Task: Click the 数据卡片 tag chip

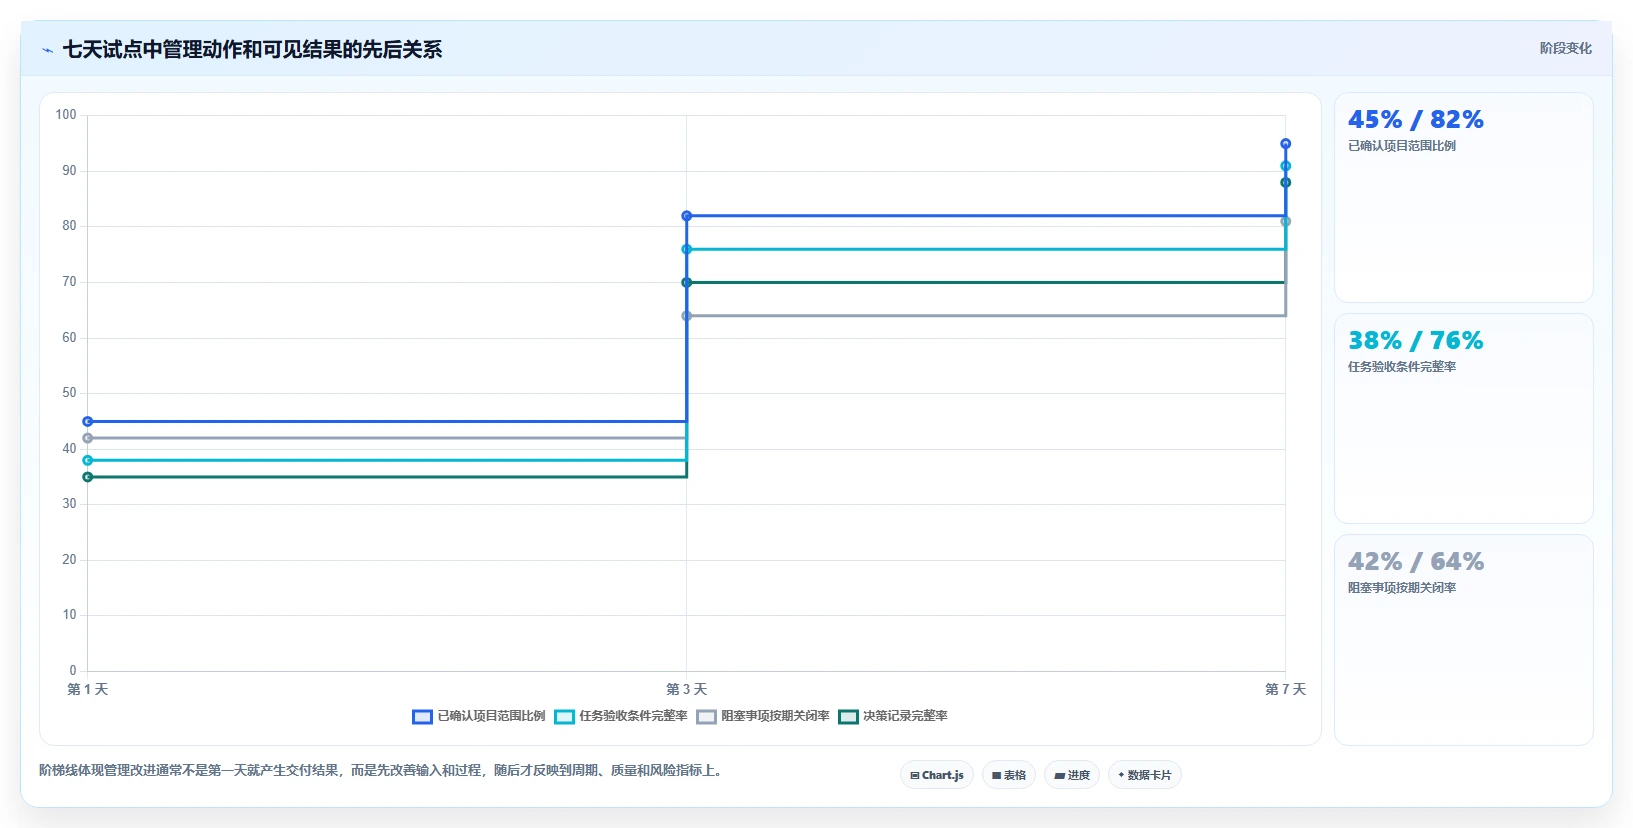Action: [1145, 775]
